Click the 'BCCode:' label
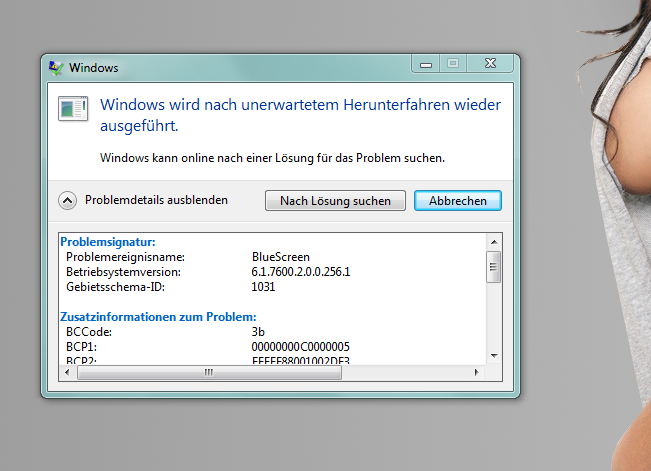This screenshot has width=651, height=471. point(89,332)
